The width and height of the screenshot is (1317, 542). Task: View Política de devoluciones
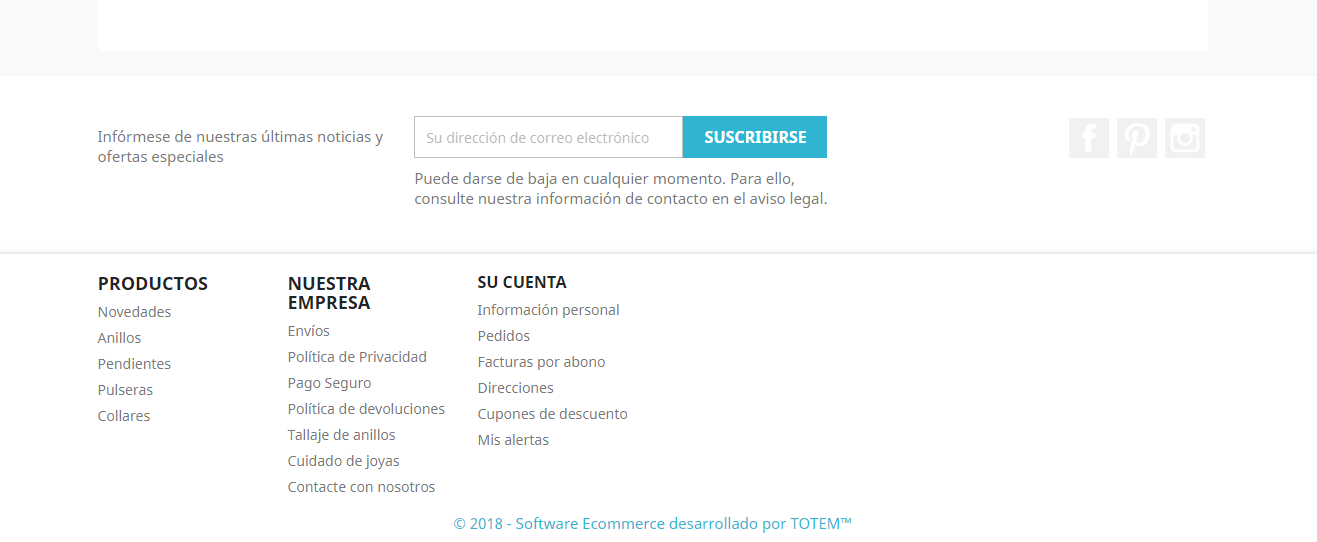coord(366,409)
